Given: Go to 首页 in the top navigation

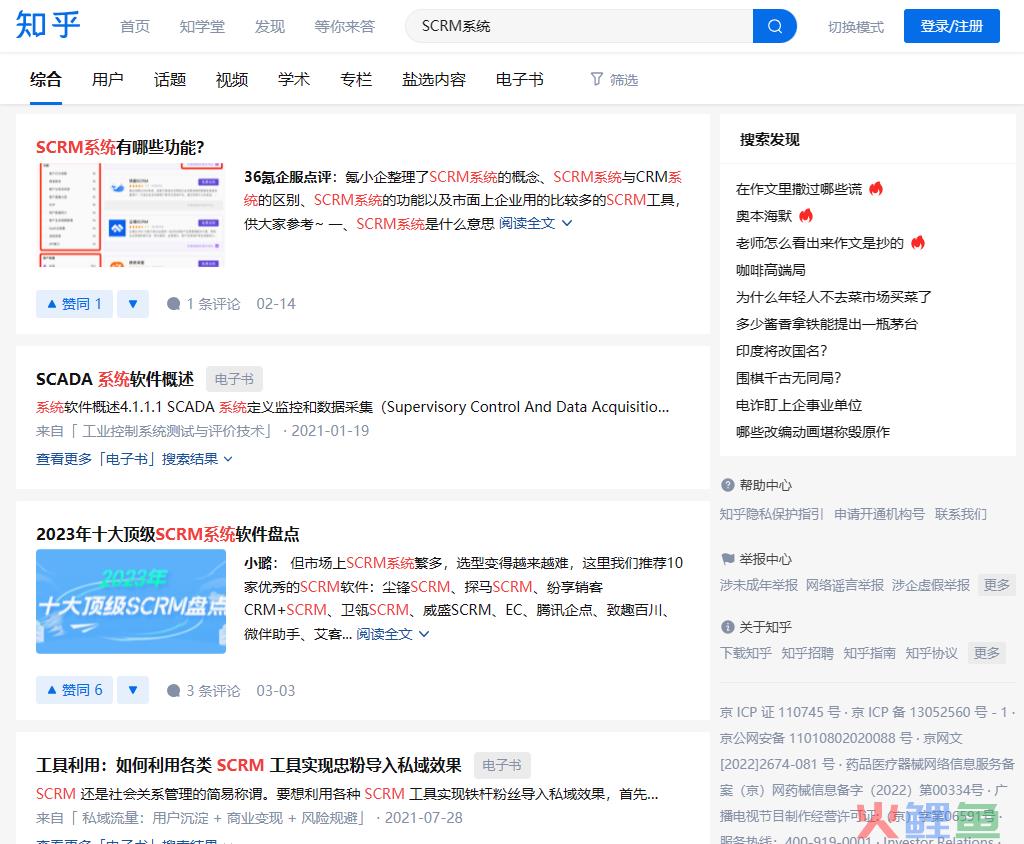Looking at the screenshot, I should tap(135, 26).
